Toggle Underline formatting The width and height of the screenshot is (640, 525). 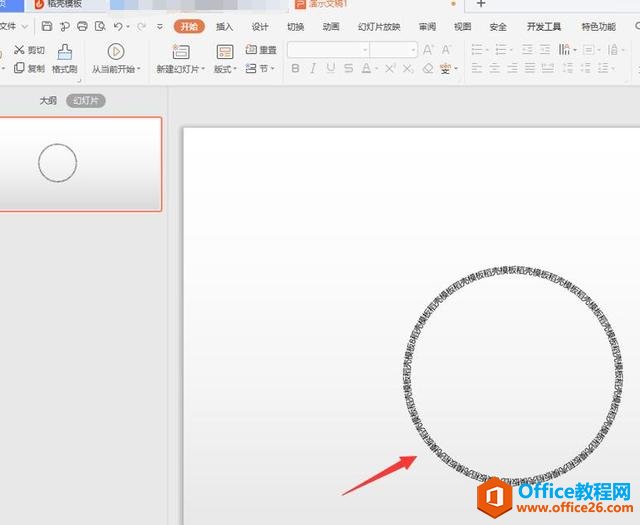tap(331, 68)
